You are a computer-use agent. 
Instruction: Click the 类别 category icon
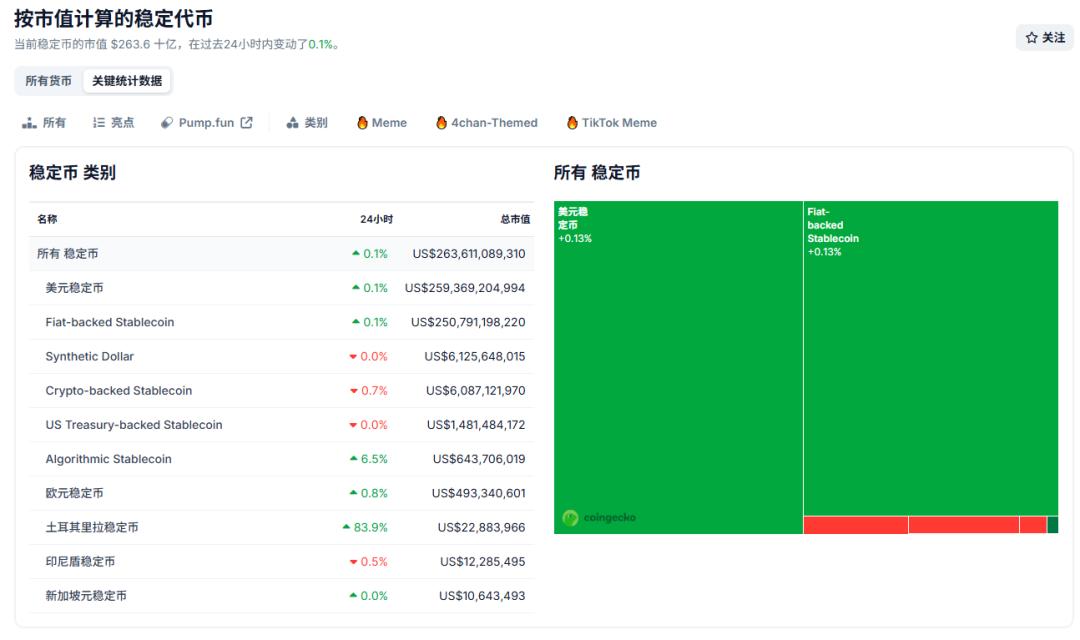(x=293, y=123)
